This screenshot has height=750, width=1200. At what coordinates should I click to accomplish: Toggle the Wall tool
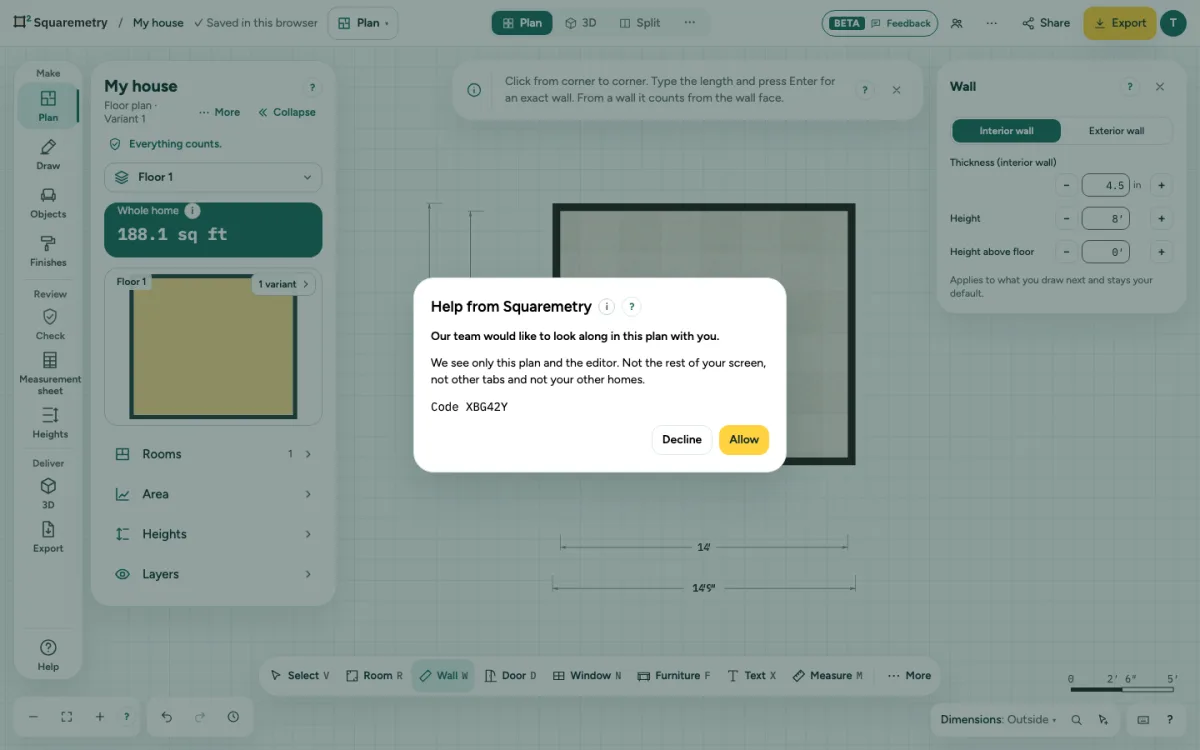[x=444, y=676]
